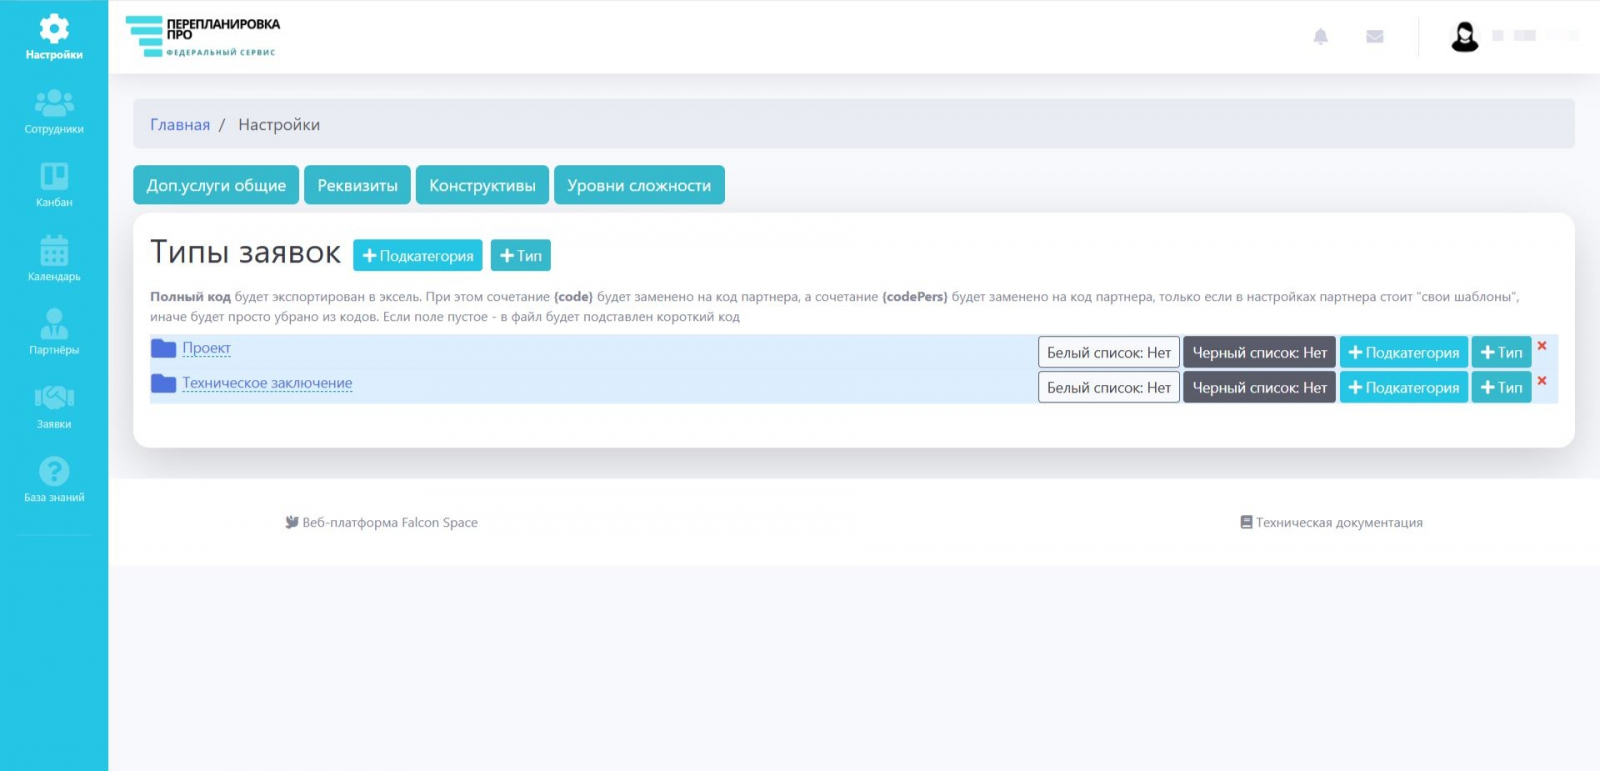Toggle Черный список for Техническое заключение
The image size is (1600, 771).
click(x=1260, y=387)
